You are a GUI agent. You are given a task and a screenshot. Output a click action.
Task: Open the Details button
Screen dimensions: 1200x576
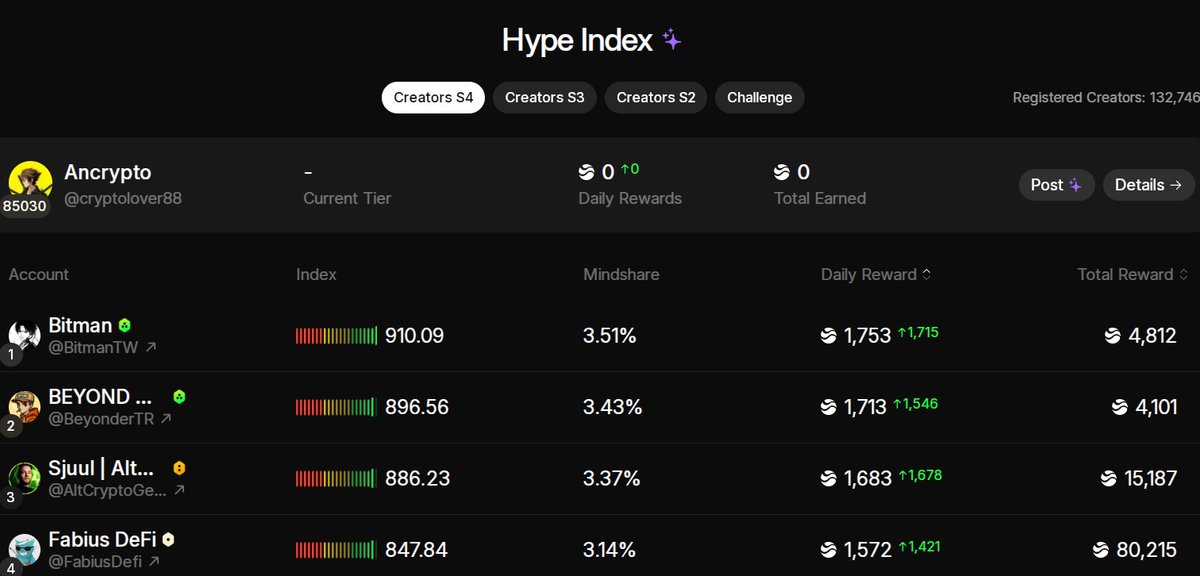point(1149,185)
